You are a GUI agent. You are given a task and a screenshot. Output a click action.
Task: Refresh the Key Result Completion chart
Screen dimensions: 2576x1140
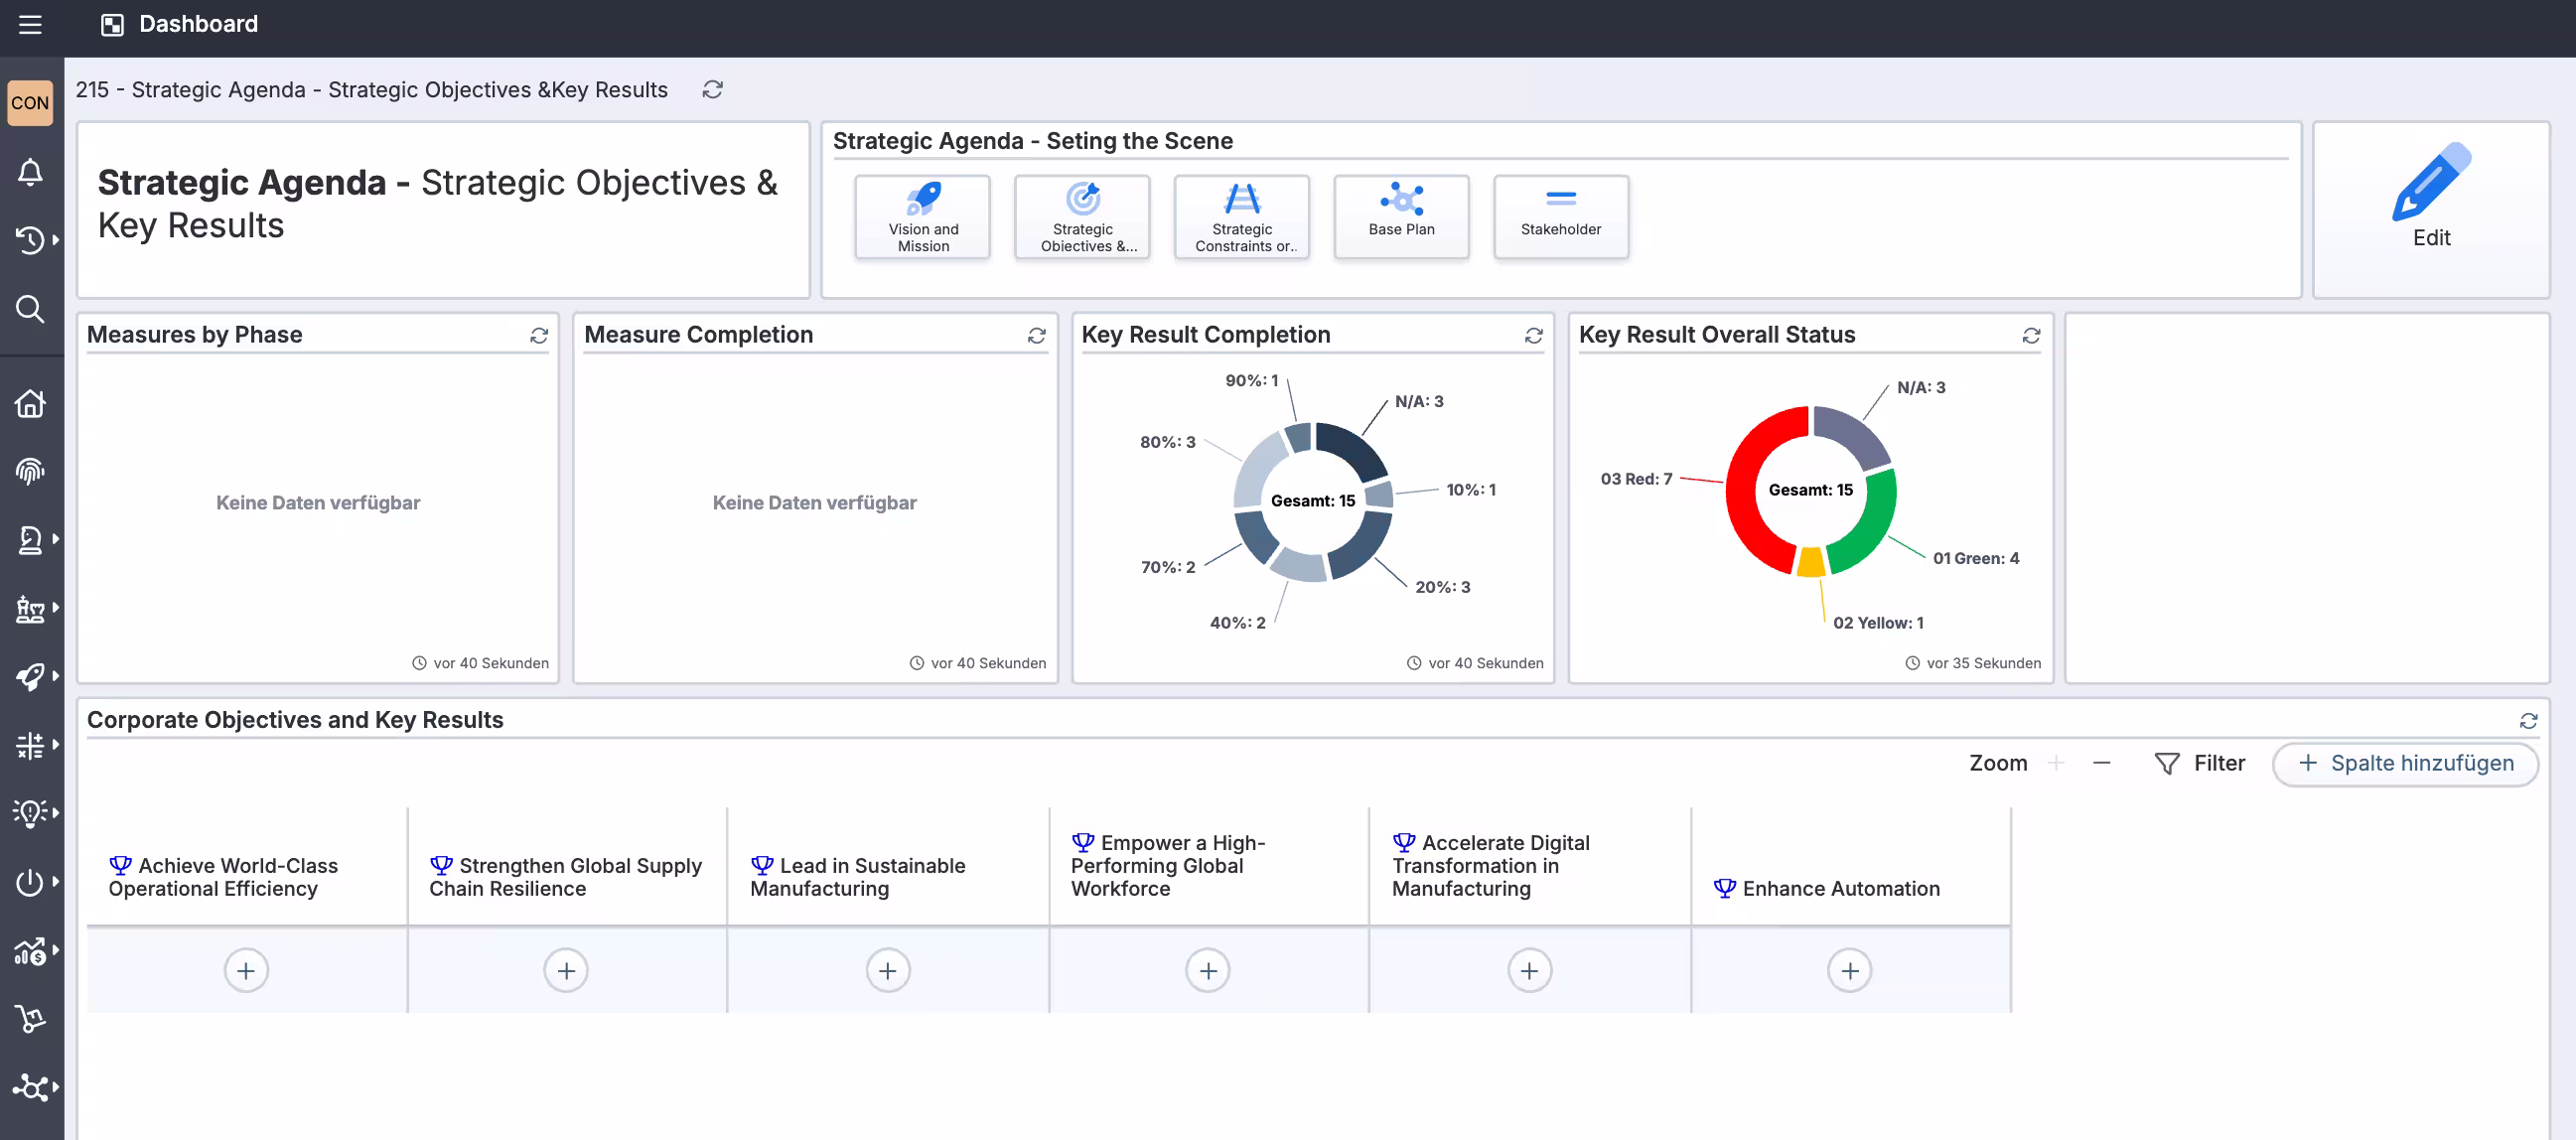(x=1533, y=336)
